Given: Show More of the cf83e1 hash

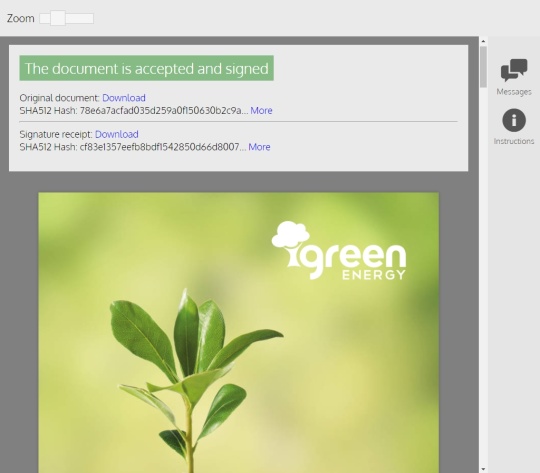Looking at the screenshot, I should click(259, 147).
